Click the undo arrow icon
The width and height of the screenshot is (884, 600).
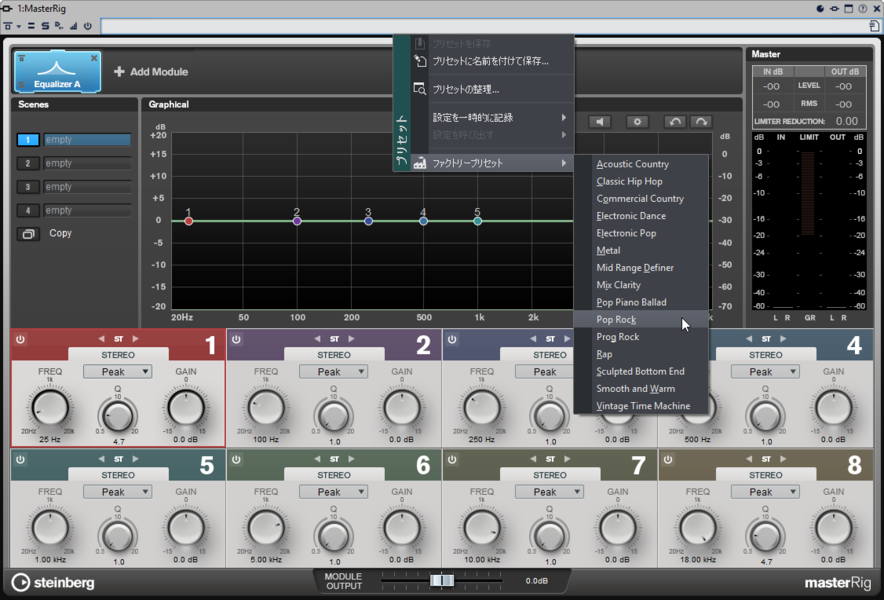pyautogui.click(x=674, y=121)
